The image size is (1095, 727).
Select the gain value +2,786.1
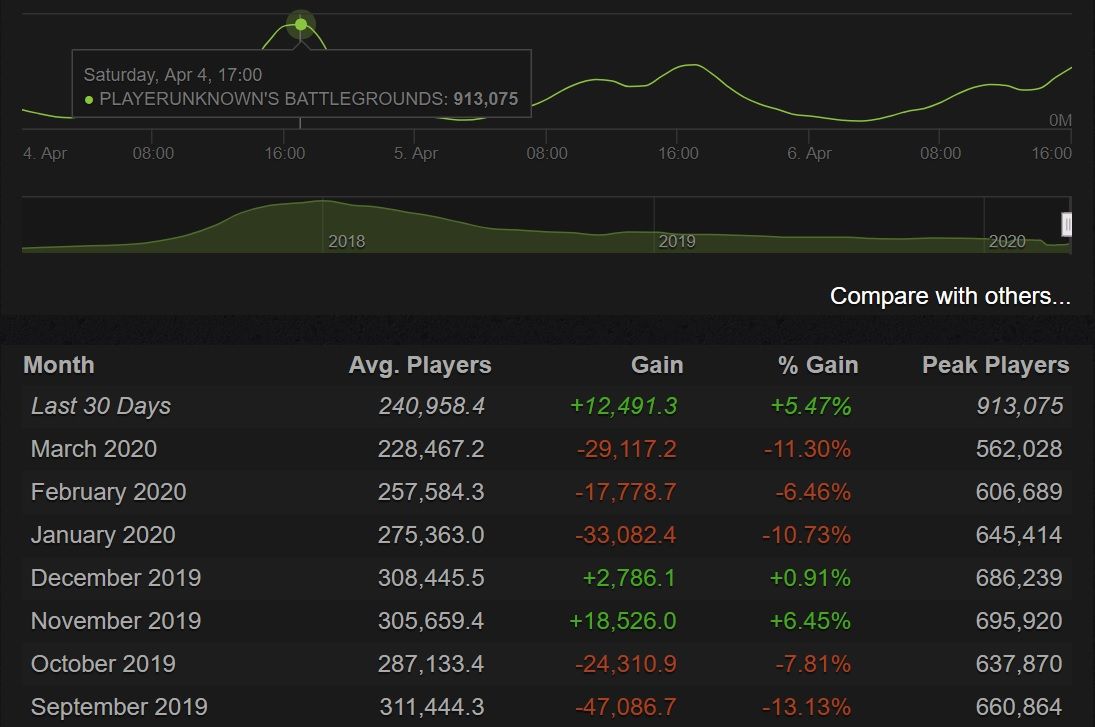(629, 578)
